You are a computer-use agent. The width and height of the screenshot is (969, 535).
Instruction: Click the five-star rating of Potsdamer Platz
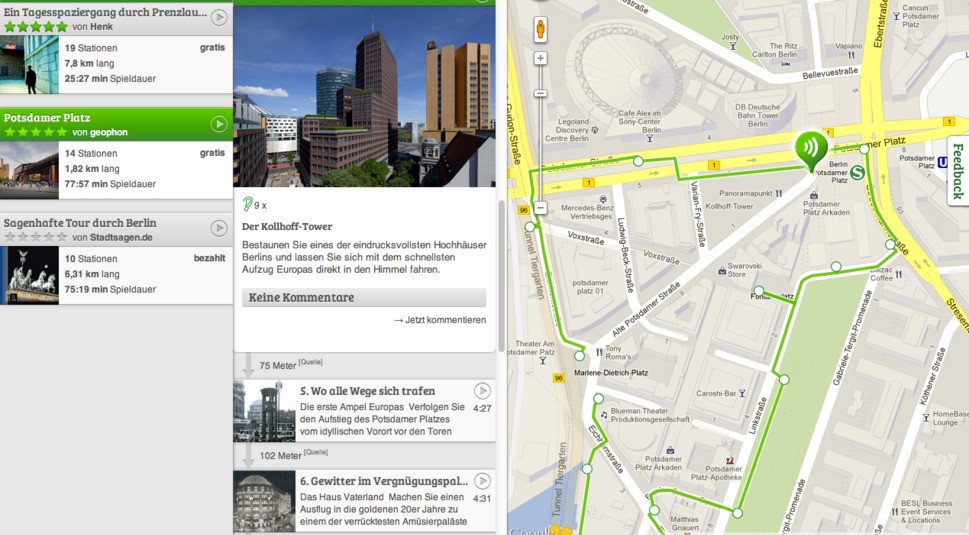(x=35, y=132)
